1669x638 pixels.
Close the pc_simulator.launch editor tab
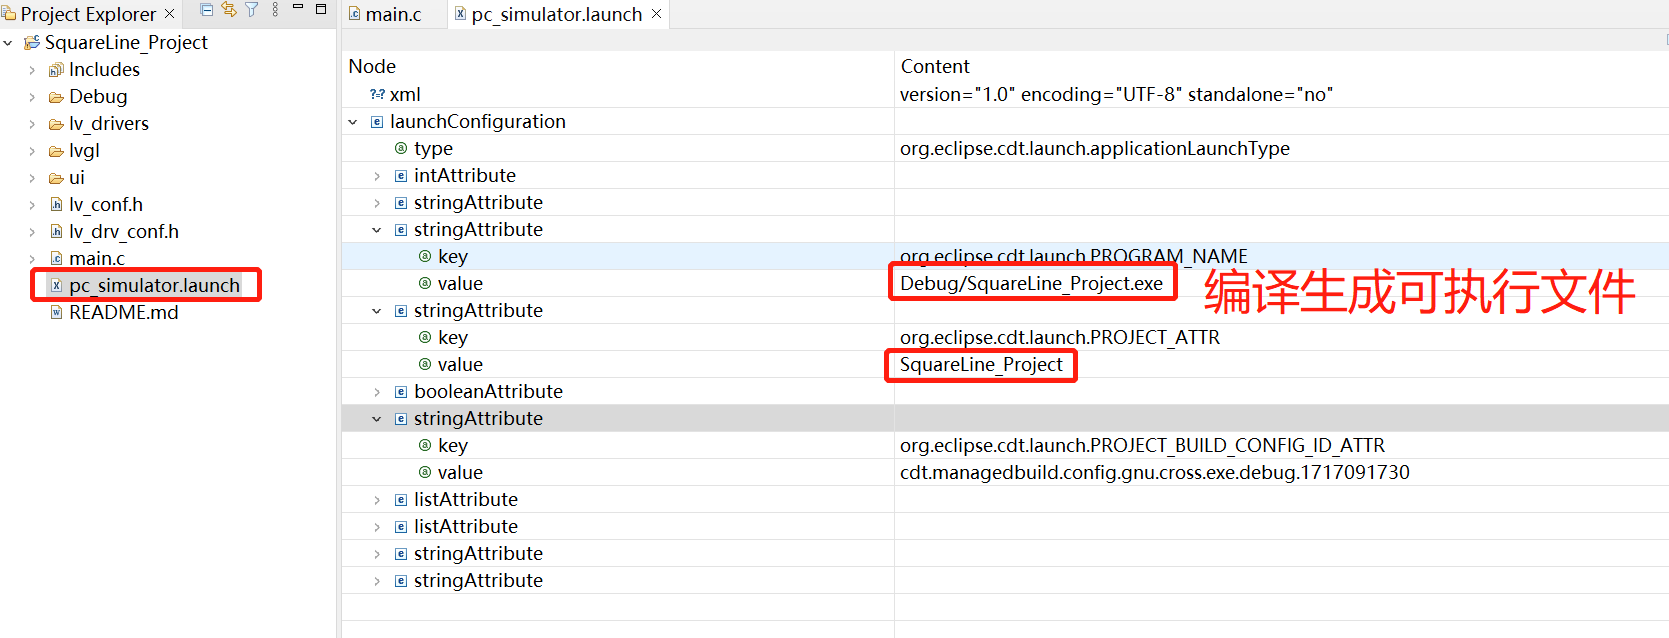point(657,14)
